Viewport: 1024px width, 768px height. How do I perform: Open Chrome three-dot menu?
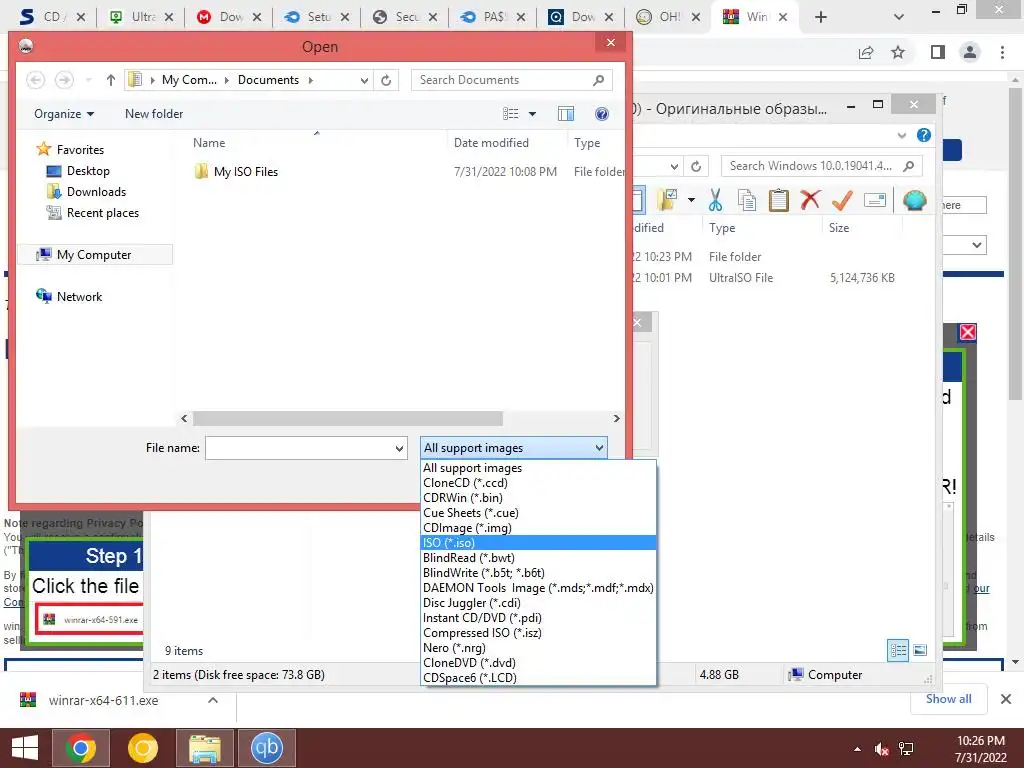(1002, 52)
